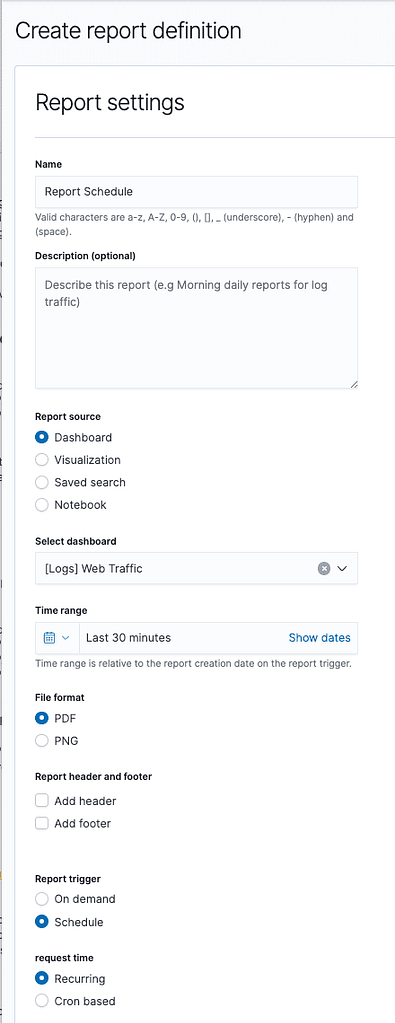Click the Report settings heading
Image resolution: width=395 pixels, height=1023 pixels.
pyautogui.click(x=110, y=102)
